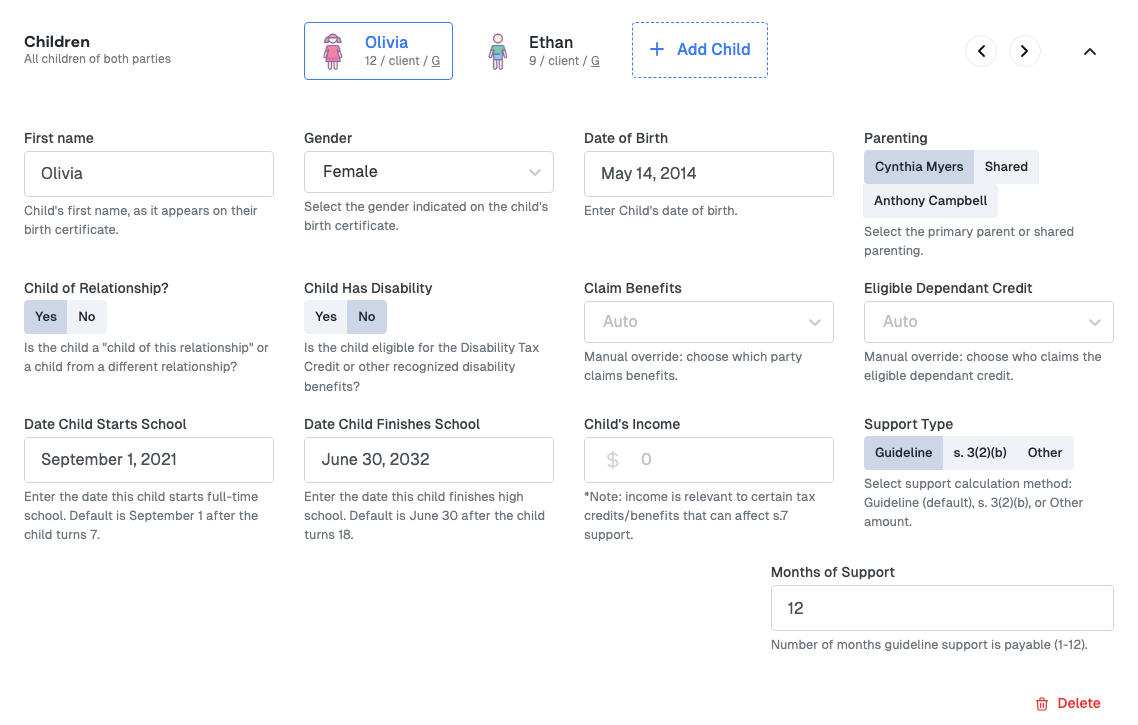The image size is (1138, 725).
Task: Open the Gender dropdown
Action: [x=429, y=172]
